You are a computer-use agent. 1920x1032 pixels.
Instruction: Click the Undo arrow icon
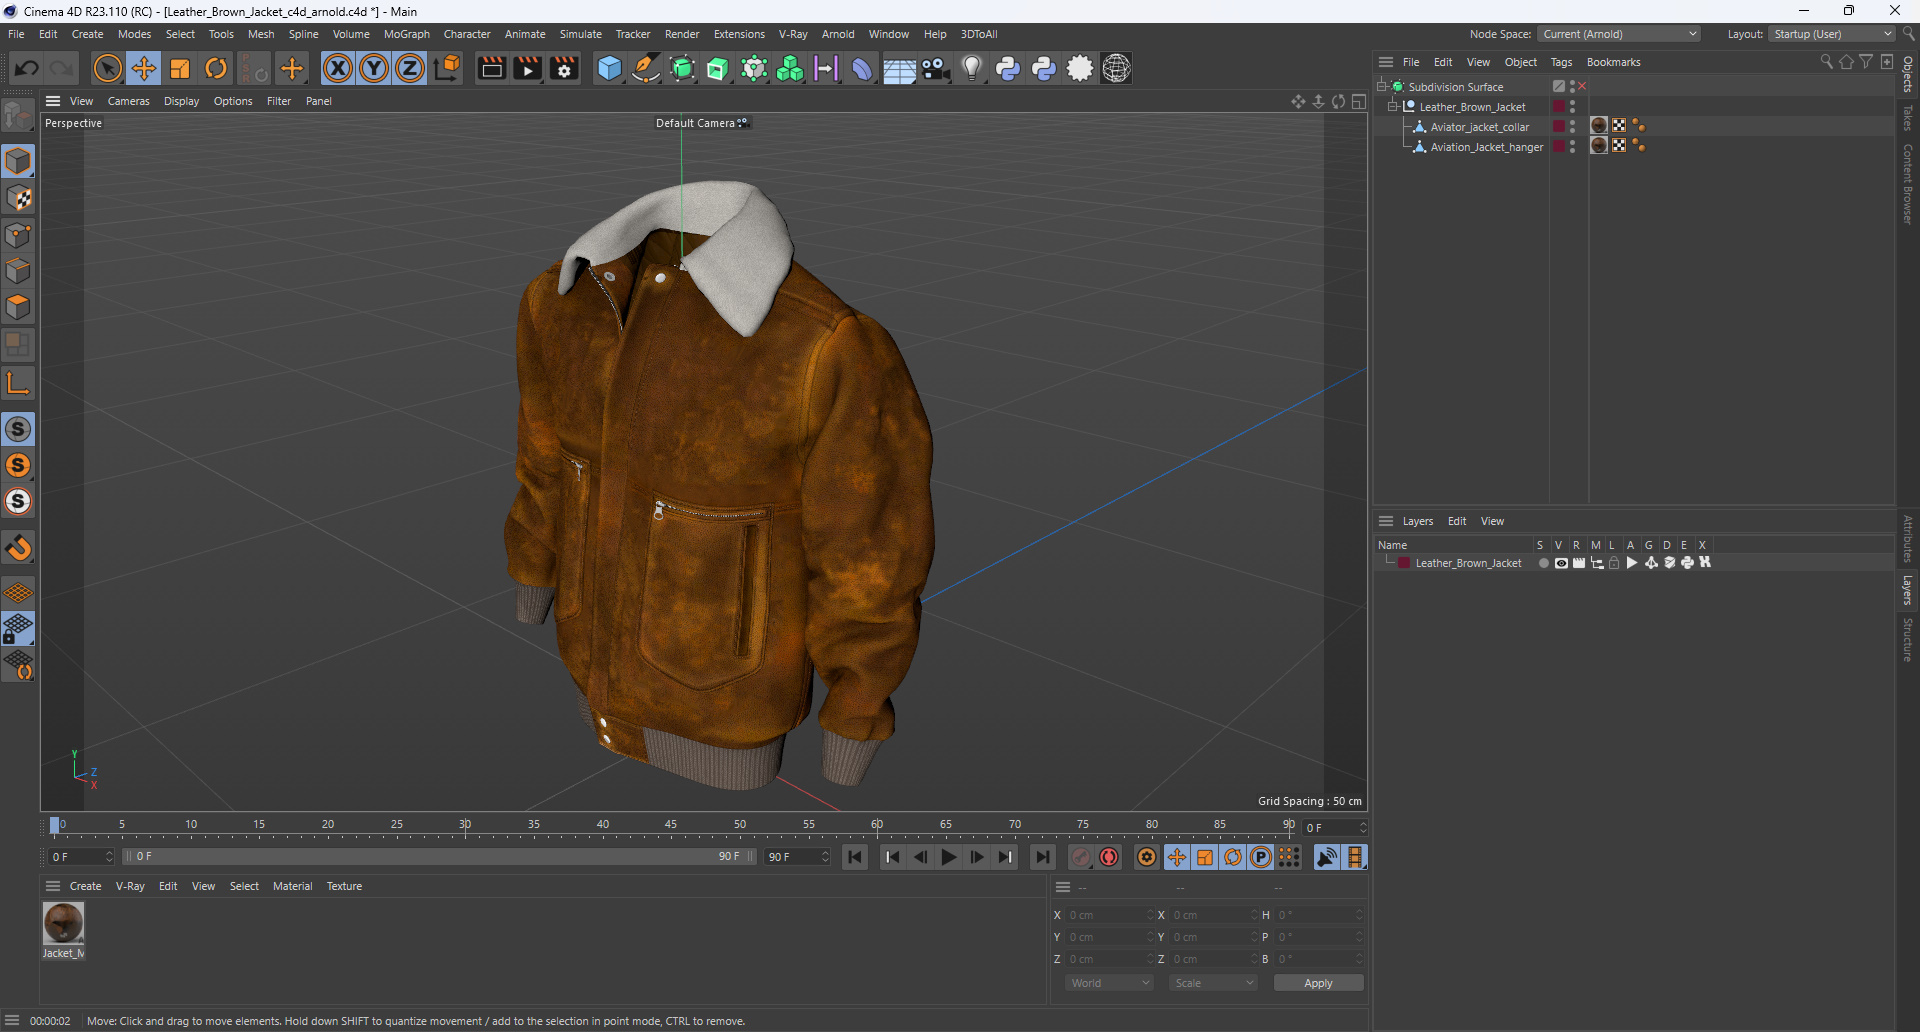pos(27,68)
